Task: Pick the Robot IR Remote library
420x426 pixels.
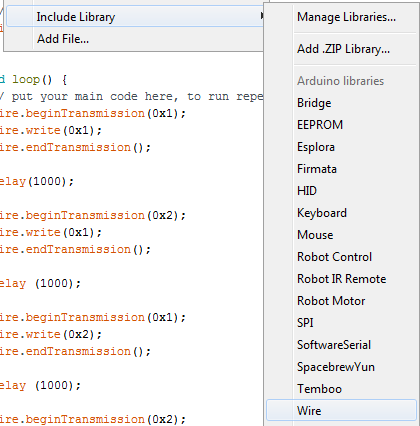Action: [342, 279]
